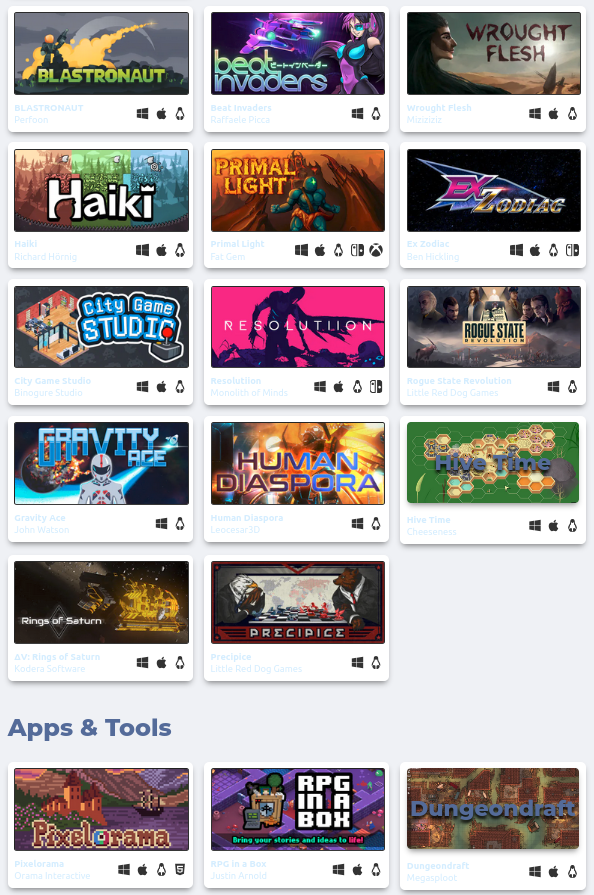Open the City Game Studio banner image
The image size is (594, 895).
click(x=102, y=327)
